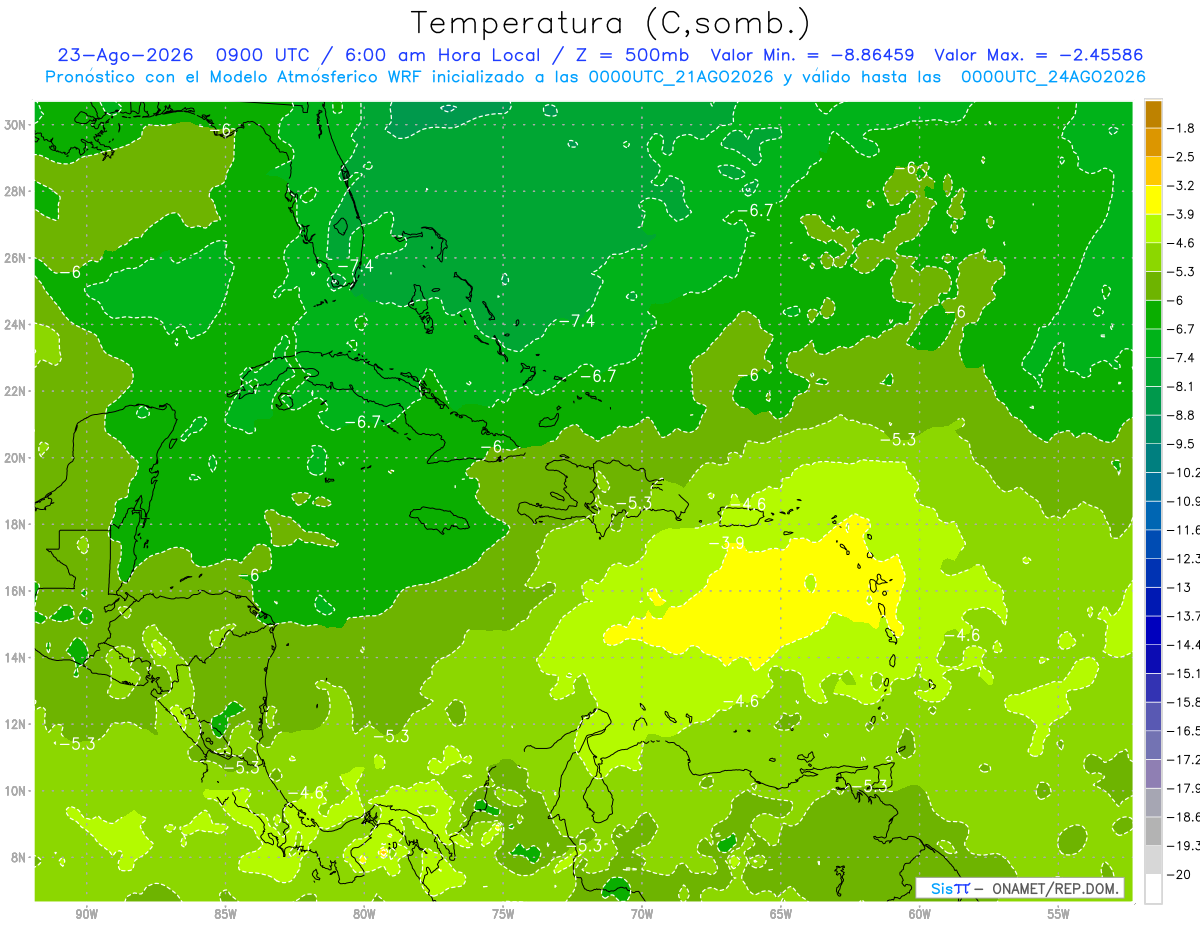Click the 20N latitude axis label

pyautogui.click(x=16, y=458)
